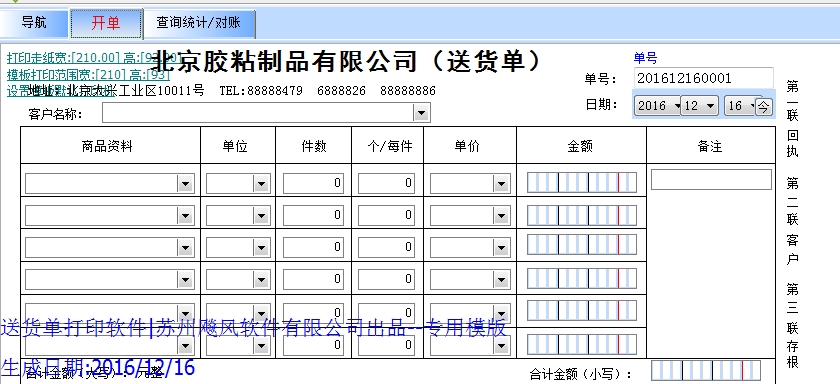Open the first row 单位 unit dropdown

[261, 184]
